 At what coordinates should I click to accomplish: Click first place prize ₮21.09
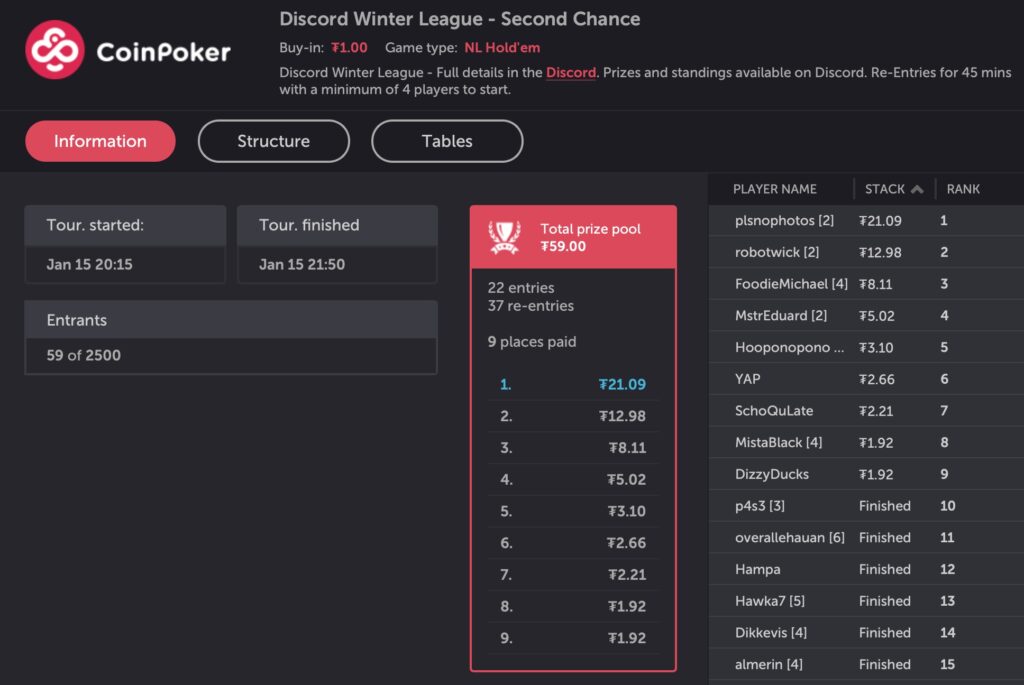626,383
